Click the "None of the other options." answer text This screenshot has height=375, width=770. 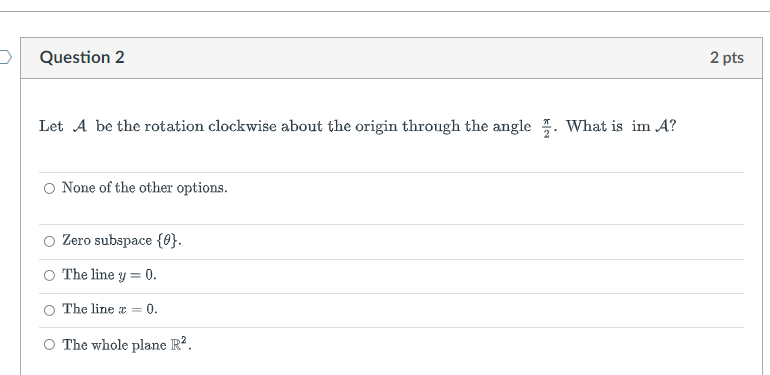(x=145, y=188)
